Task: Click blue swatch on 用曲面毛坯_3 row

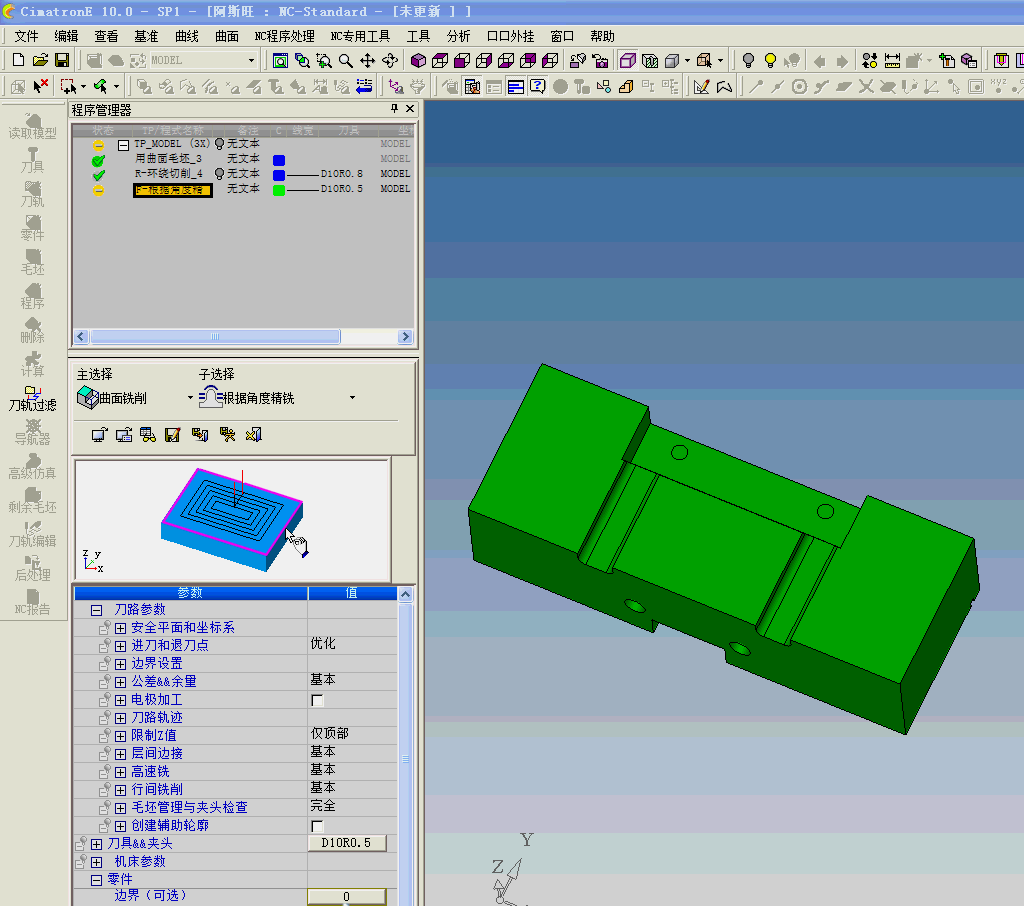Action: coord(279,161)
